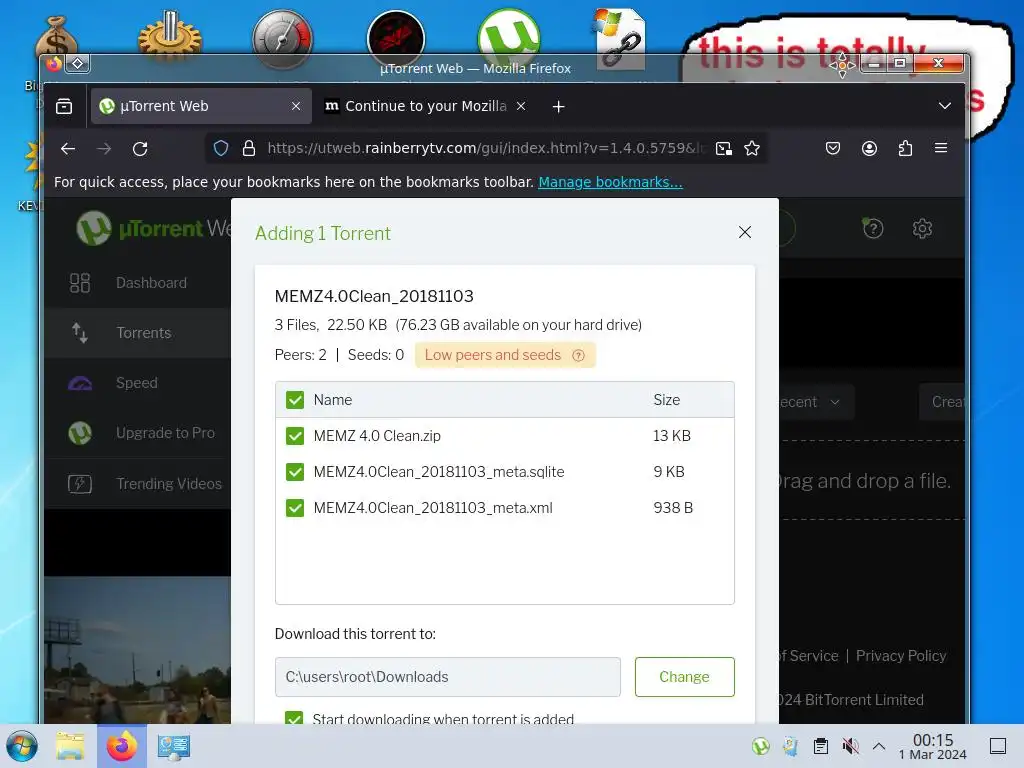Switch to Continue to your Mozilla tab
Screen dimensions: 1024x768
coord(424,106)
